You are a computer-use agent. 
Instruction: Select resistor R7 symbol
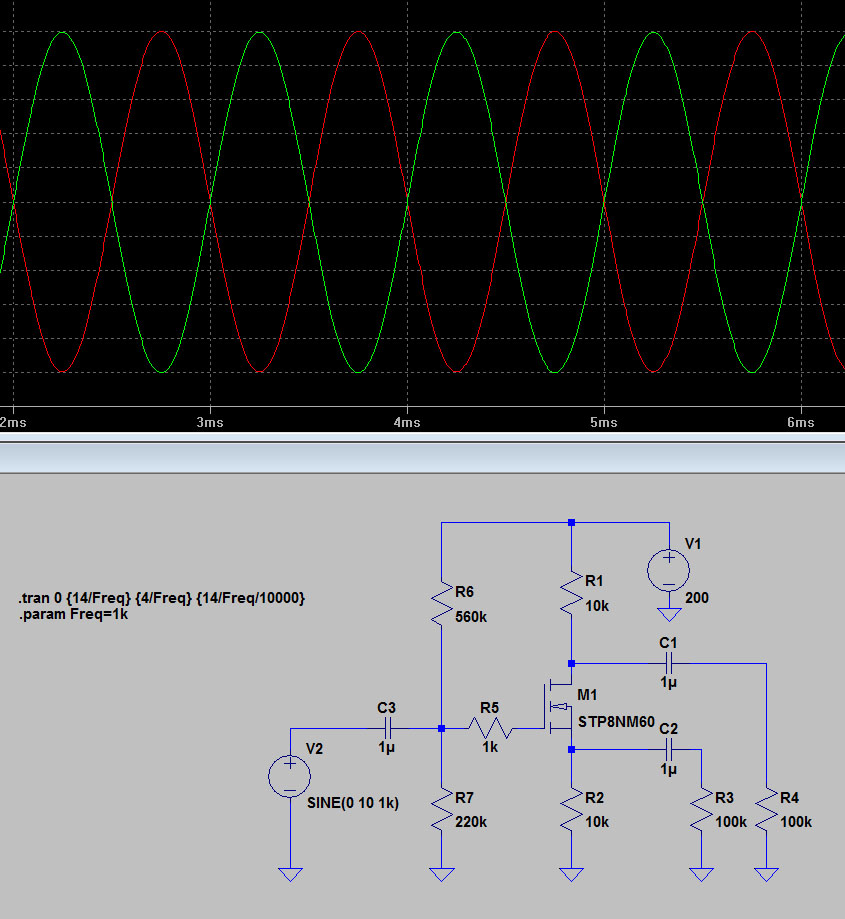(x=442, y=809)
